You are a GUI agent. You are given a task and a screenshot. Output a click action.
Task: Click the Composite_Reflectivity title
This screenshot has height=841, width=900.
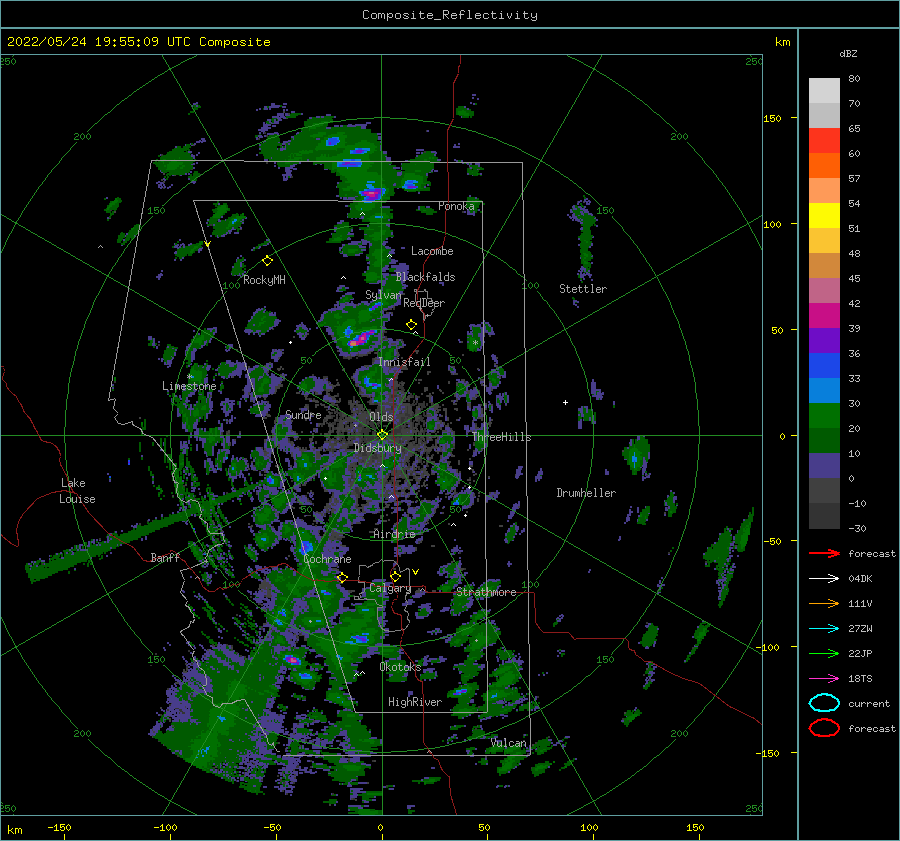(449, 15)
